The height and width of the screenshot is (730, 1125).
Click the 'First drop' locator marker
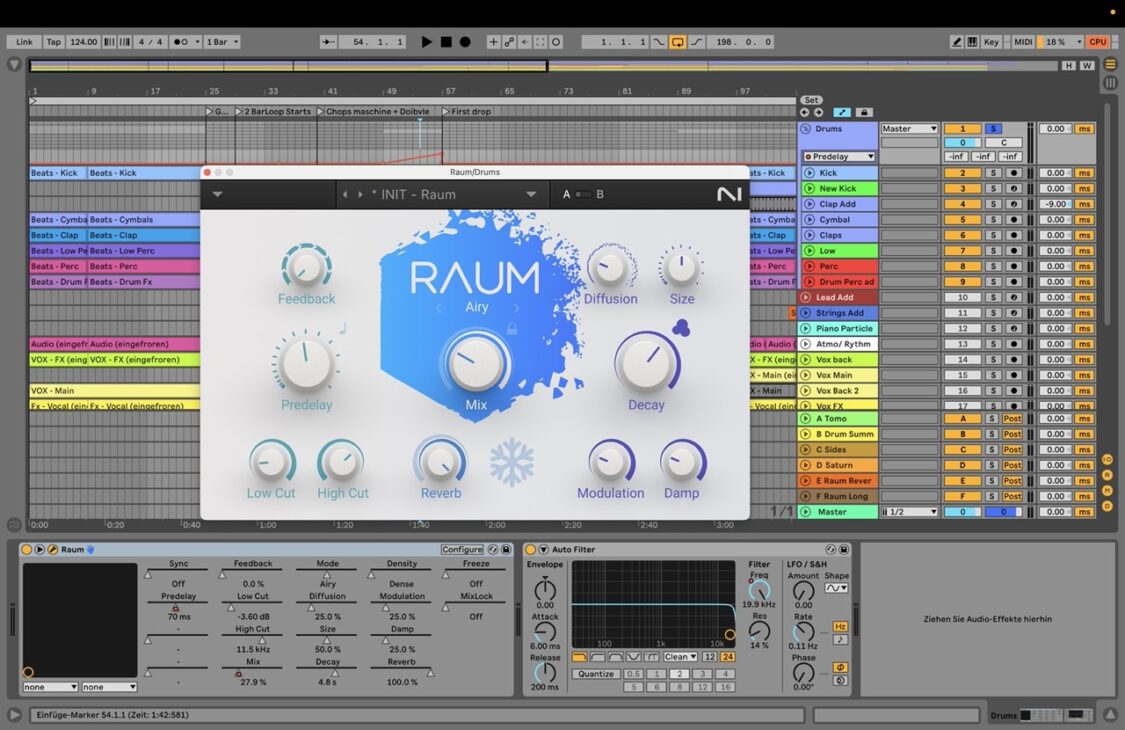[466, 111]
